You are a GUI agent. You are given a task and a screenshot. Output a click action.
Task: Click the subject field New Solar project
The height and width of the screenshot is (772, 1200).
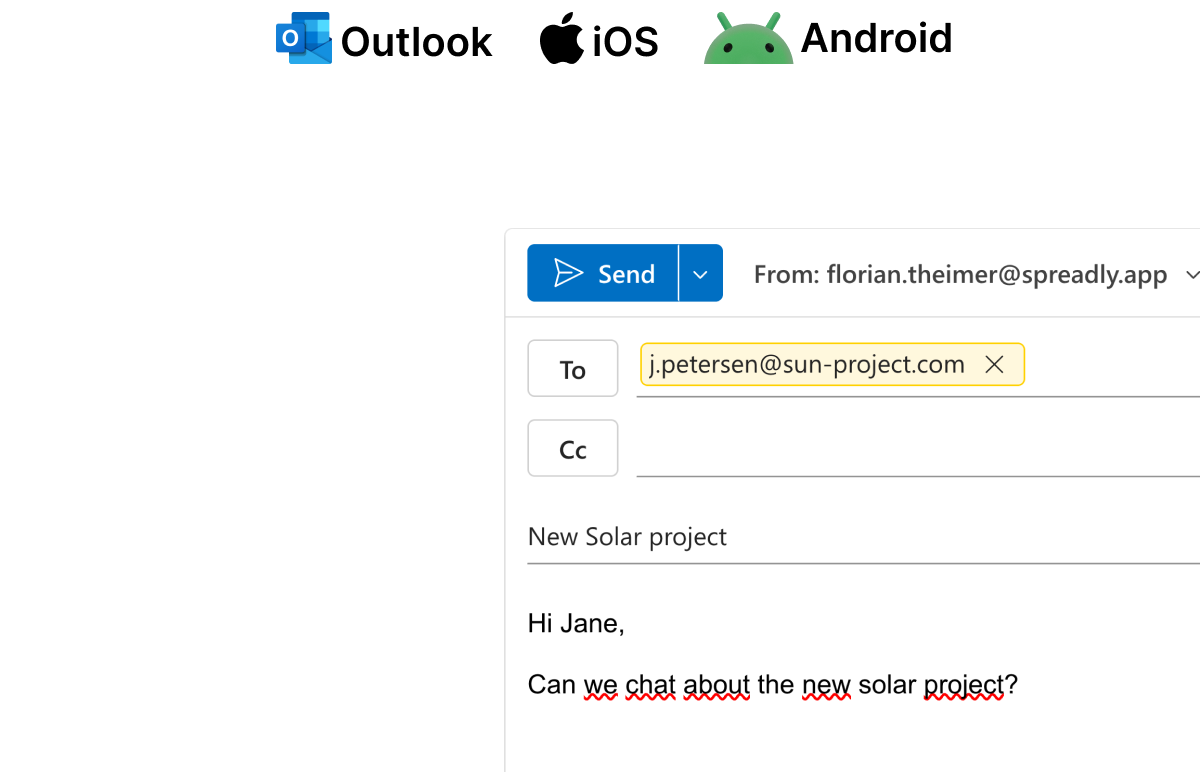click(x=864, y=537)
